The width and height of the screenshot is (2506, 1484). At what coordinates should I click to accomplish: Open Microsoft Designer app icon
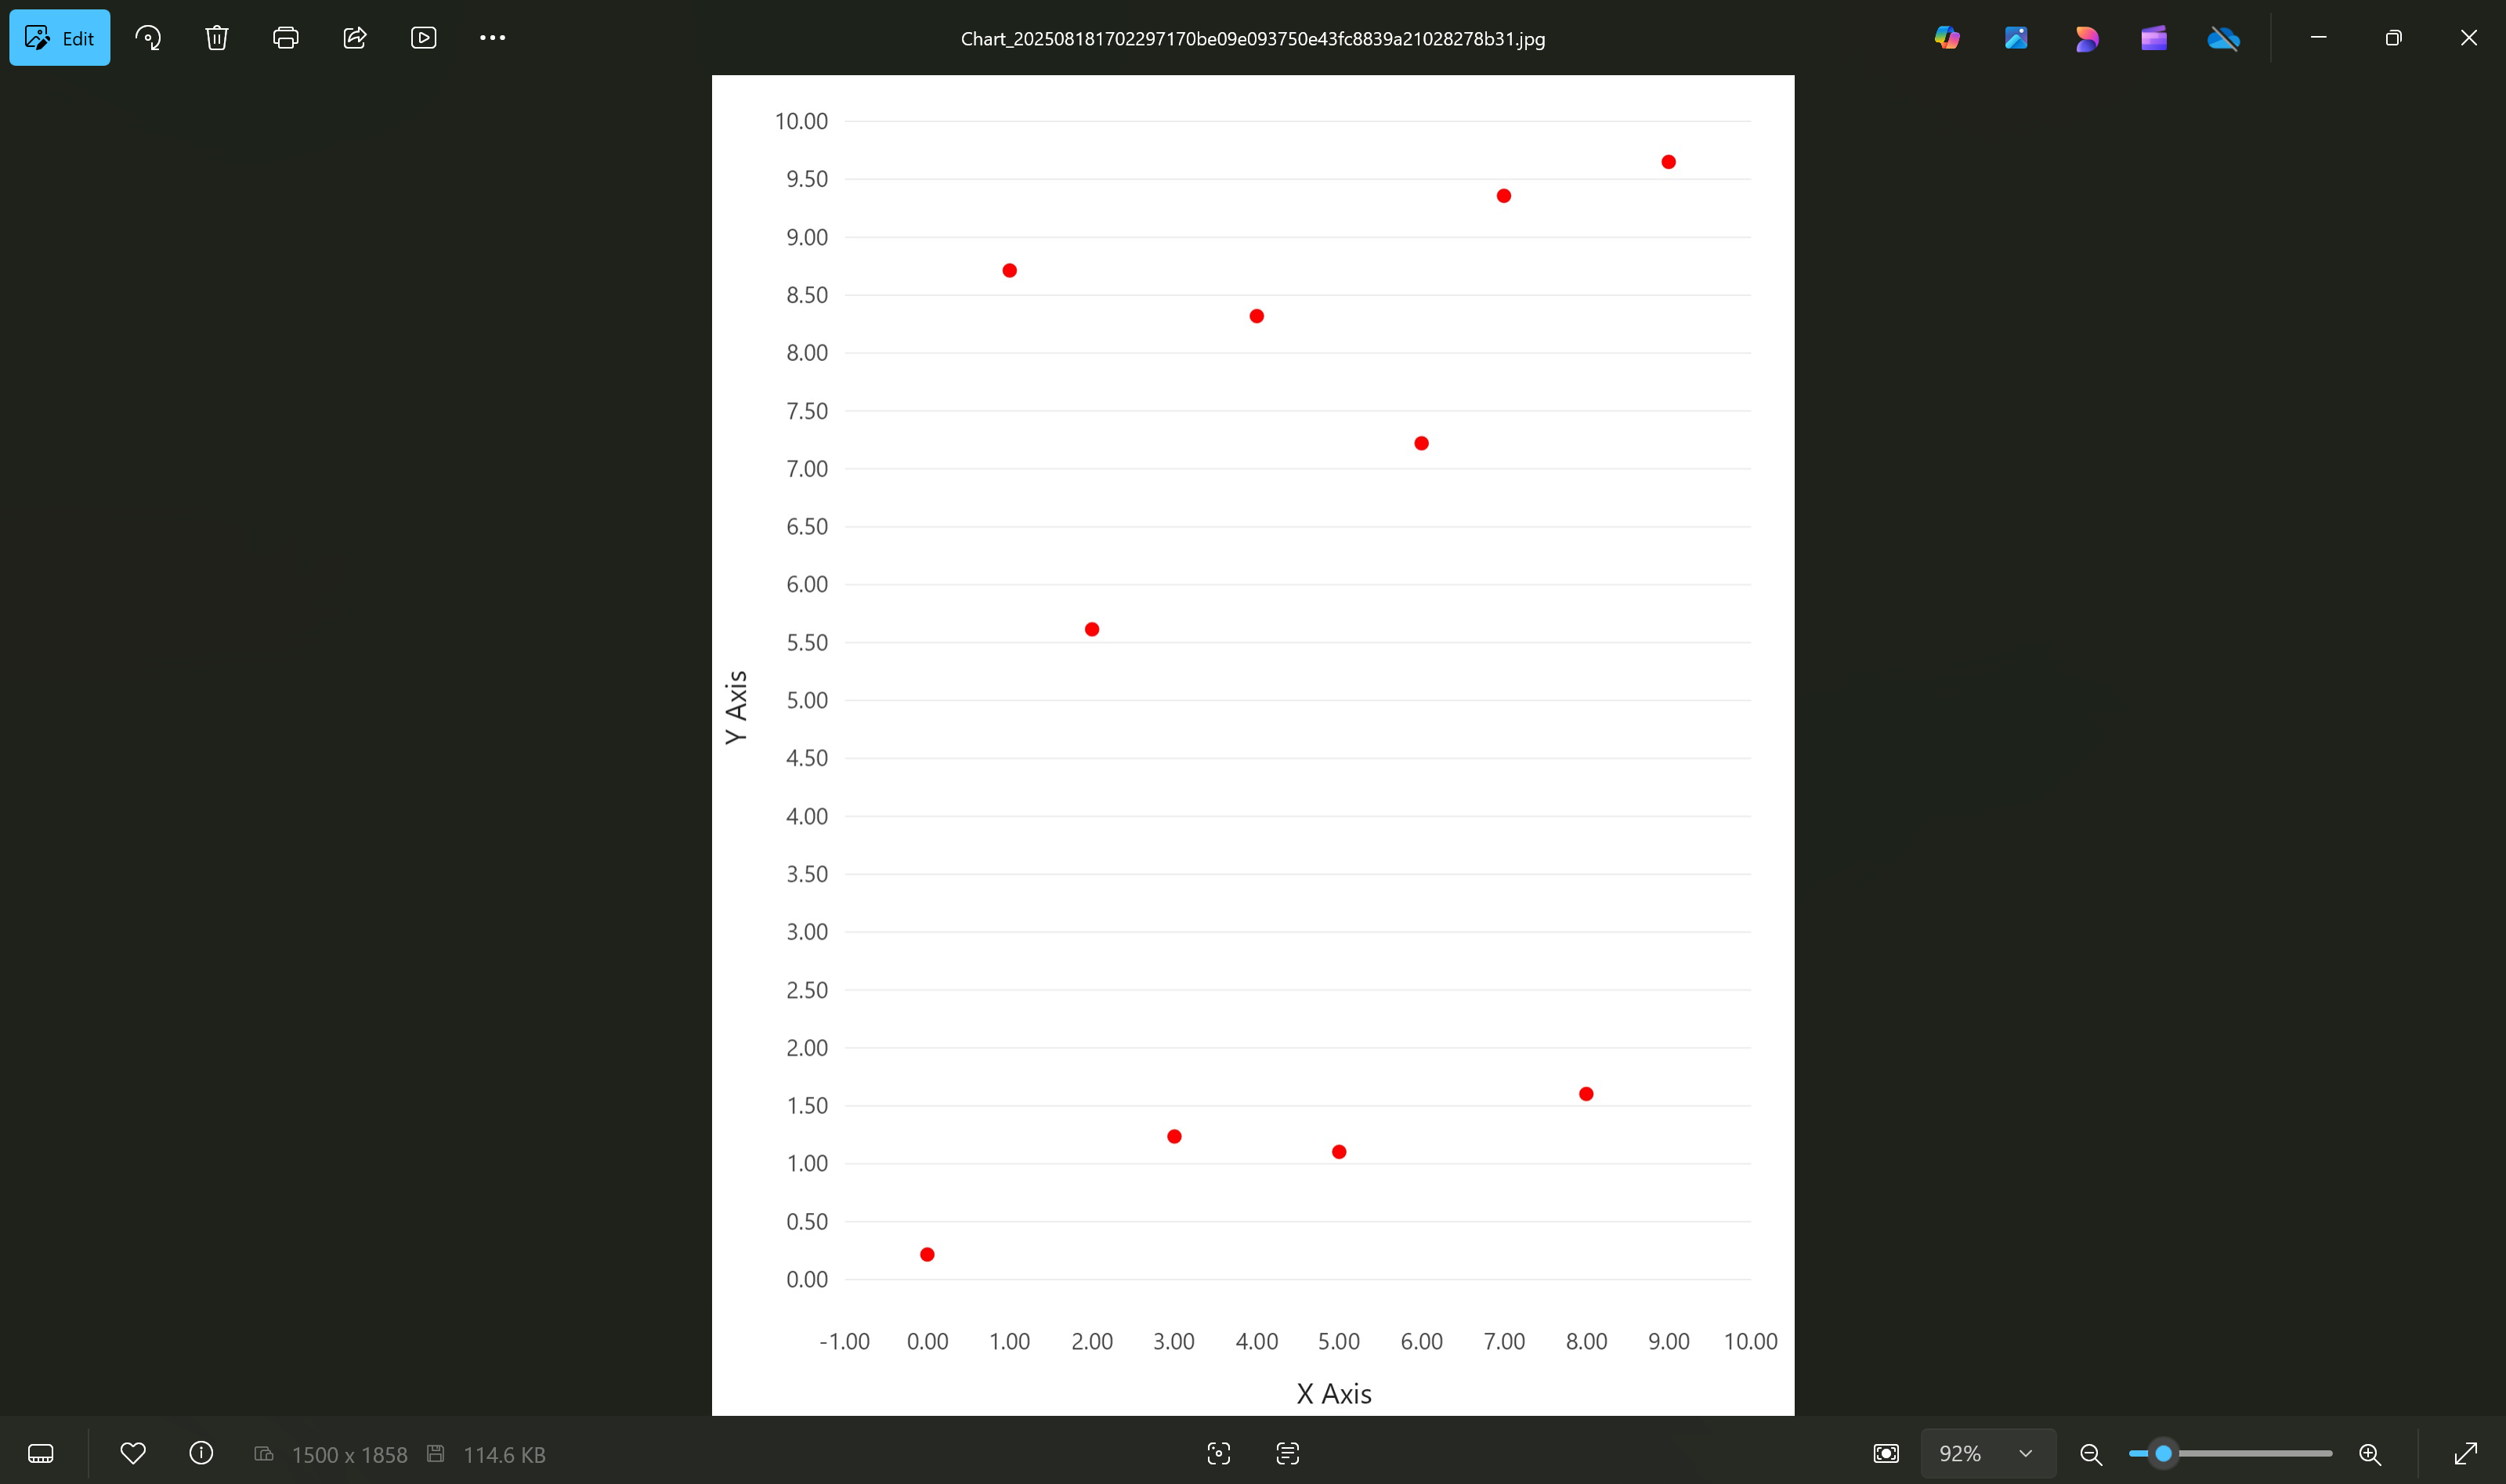pos(2085,38)
